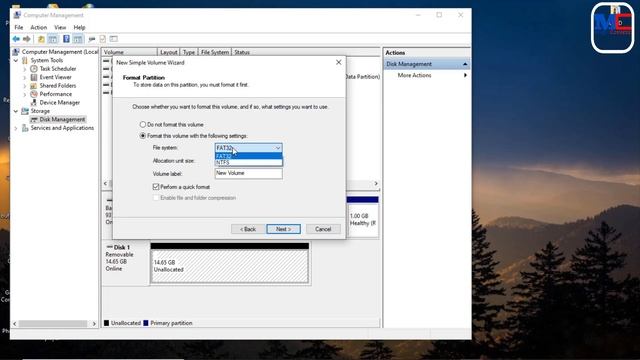Screen dimensions: 640x360
Task: Open the File menu
Action: point(19,27)
